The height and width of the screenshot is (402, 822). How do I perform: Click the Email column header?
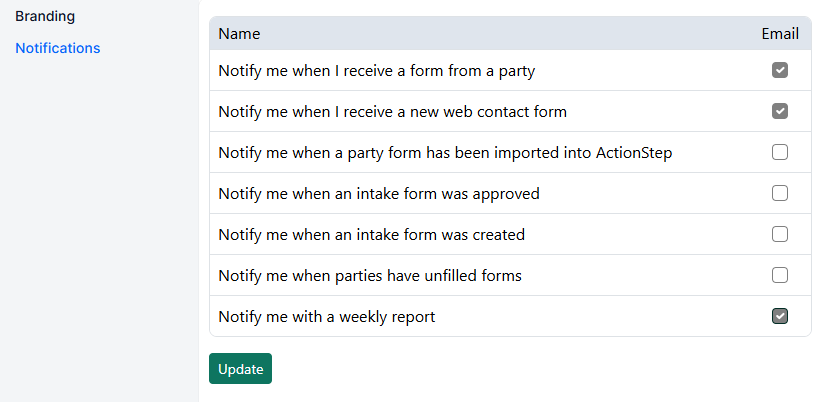780,34
